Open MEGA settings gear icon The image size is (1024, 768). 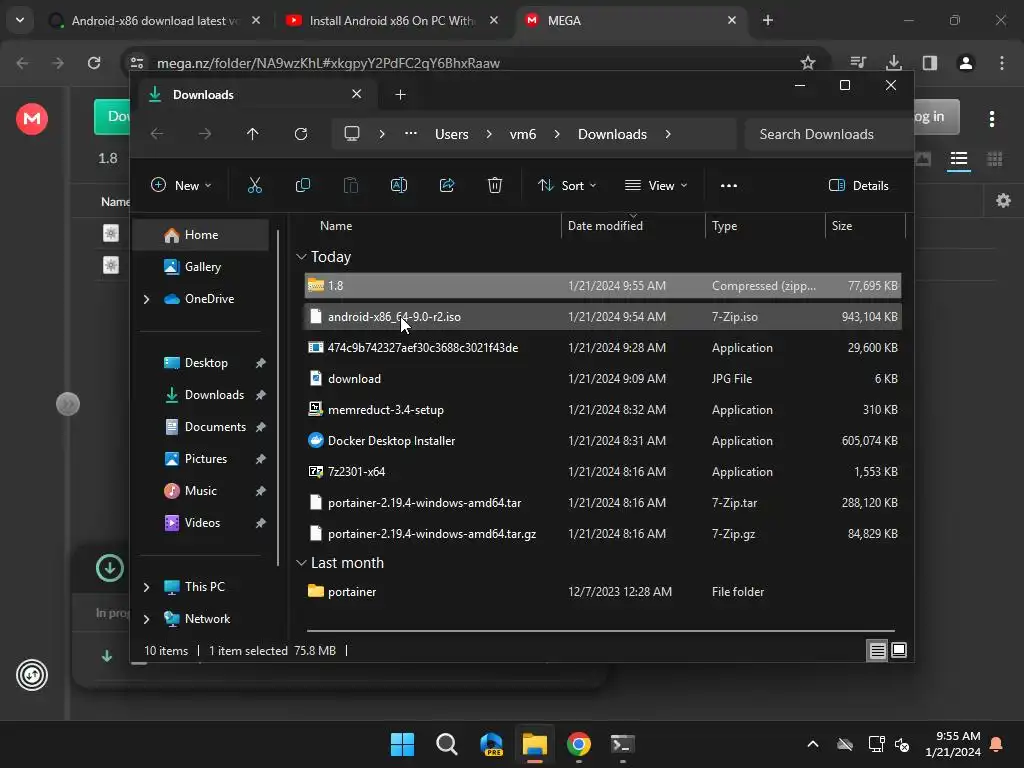(1003, 200)
